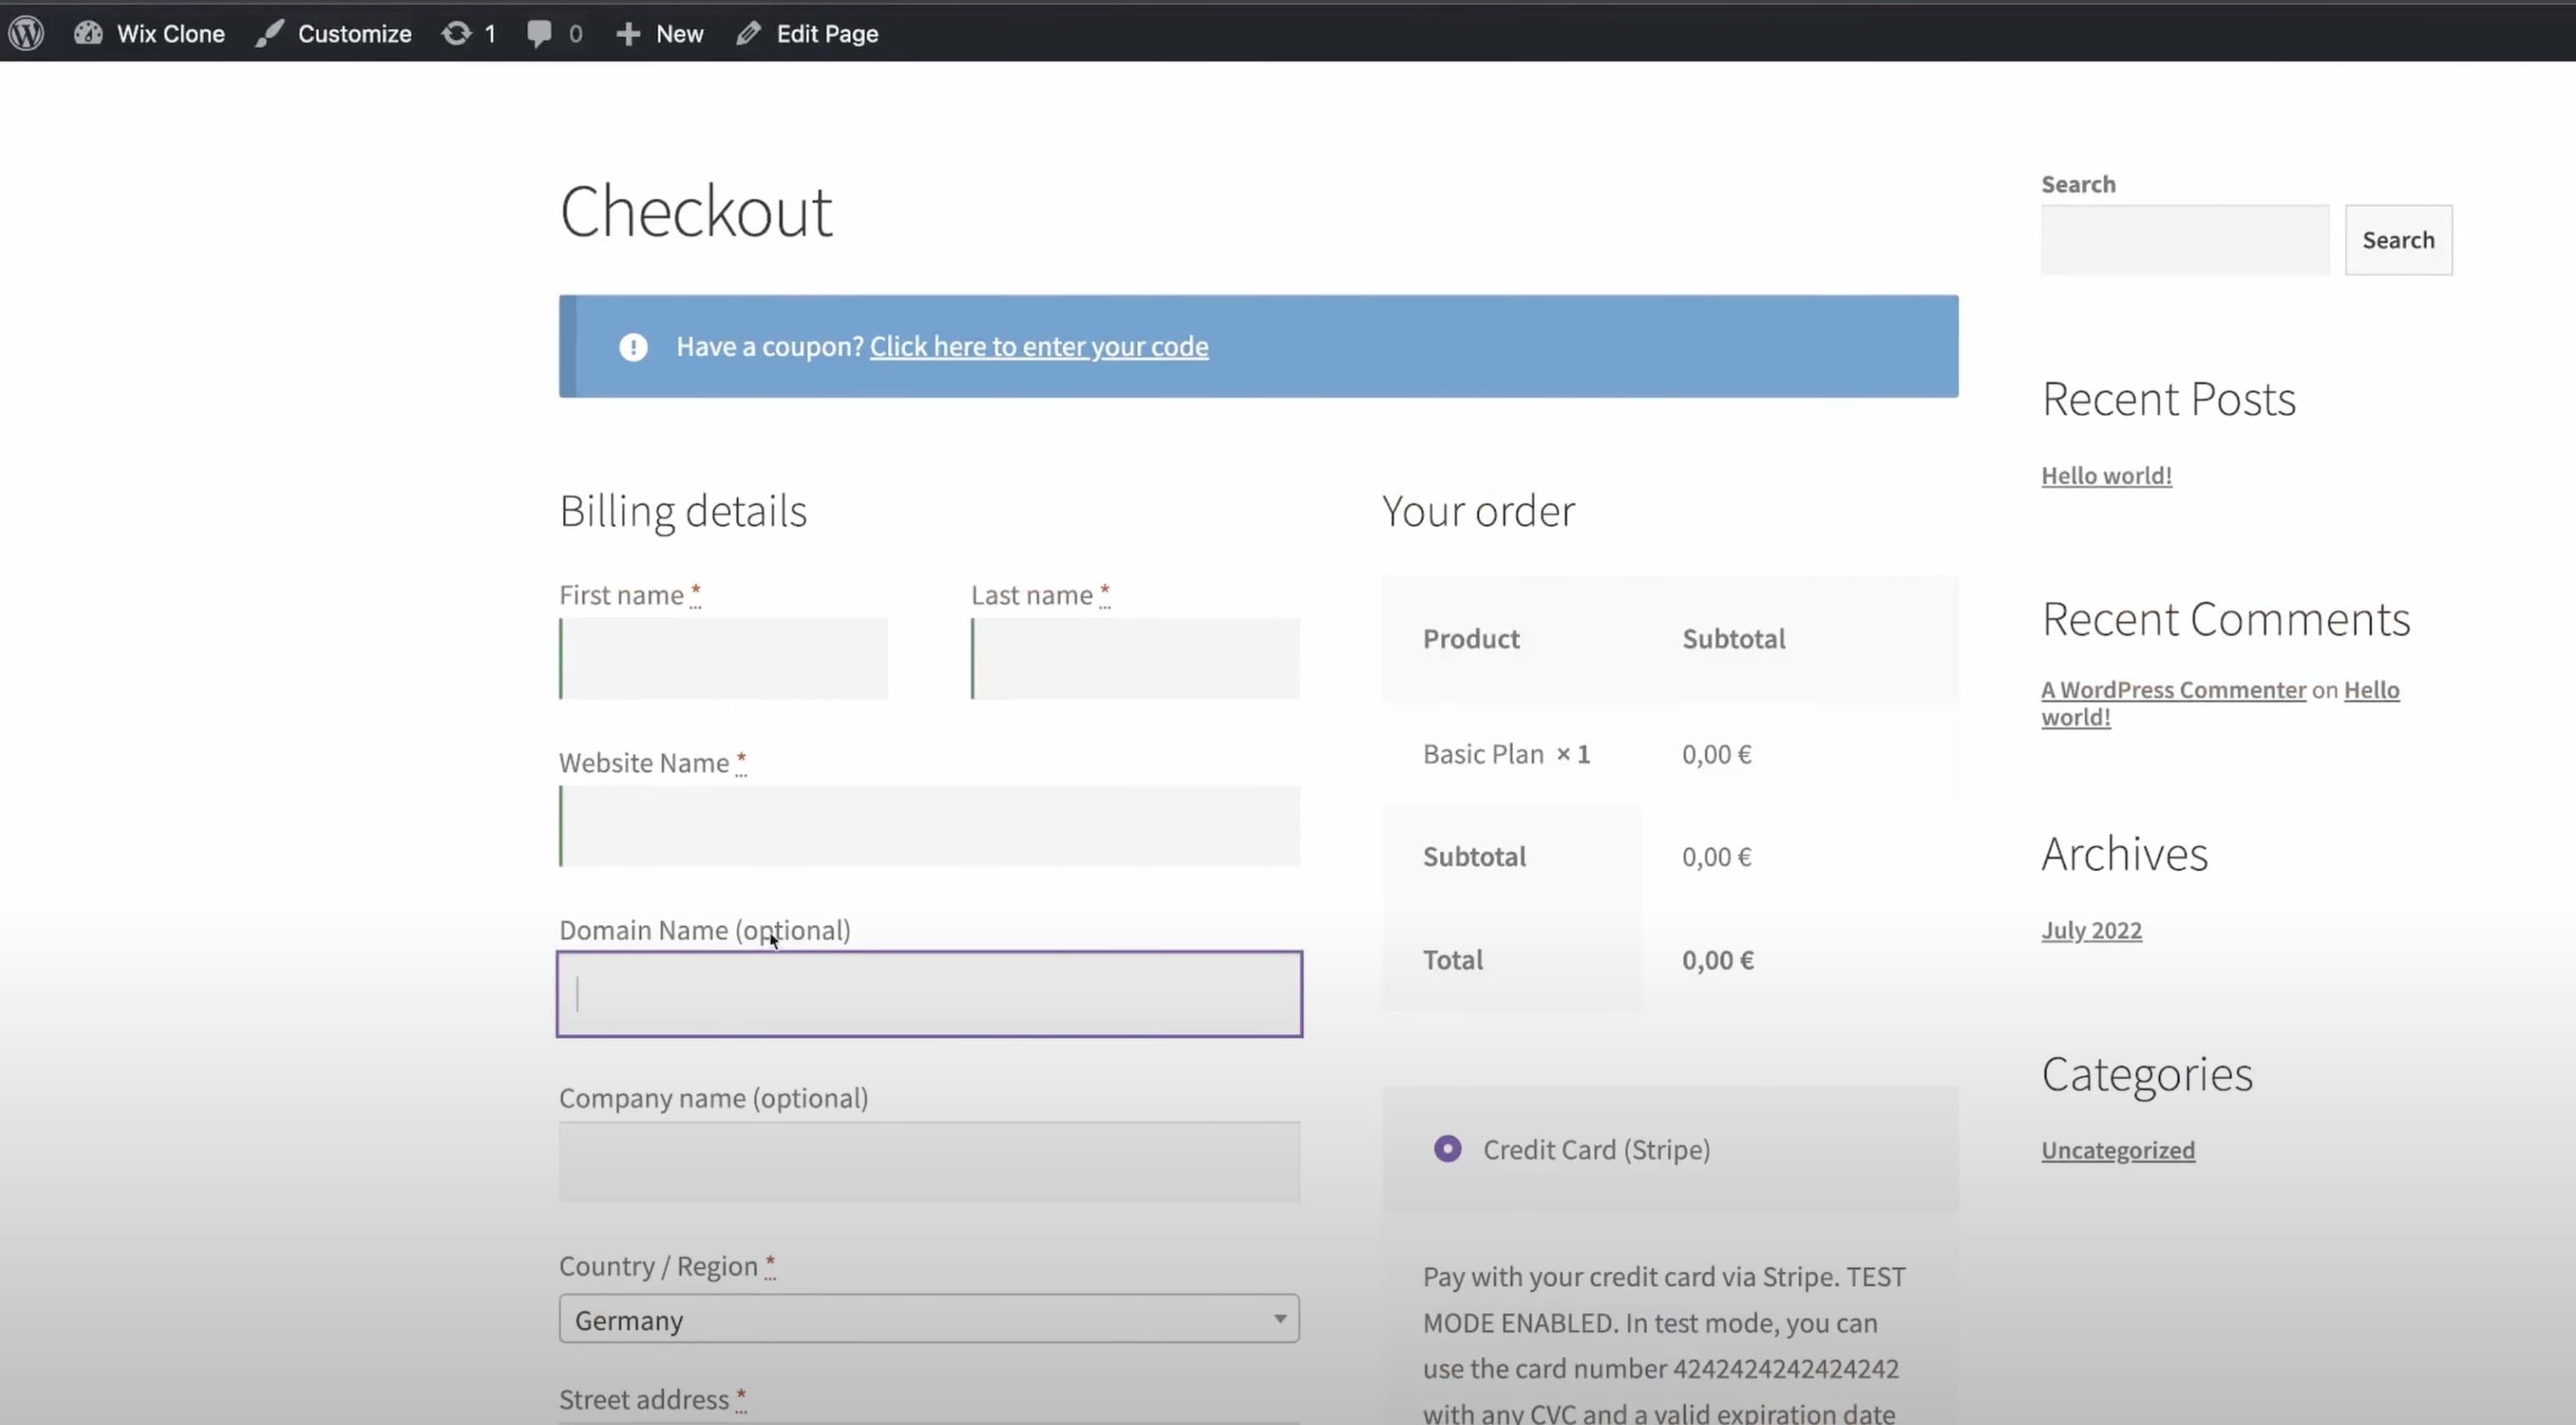Open the Hello world! recent post link

click(x=2106, y=476)
